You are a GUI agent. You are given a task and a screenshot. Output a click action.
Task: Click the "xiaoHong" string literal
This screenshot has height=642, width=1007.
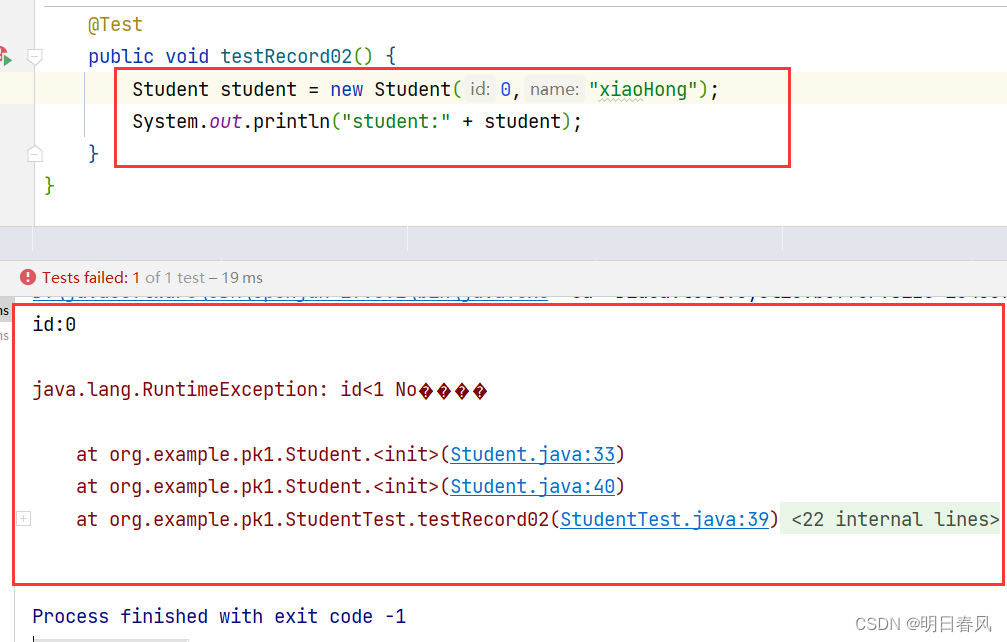click(x=643, y=89)
